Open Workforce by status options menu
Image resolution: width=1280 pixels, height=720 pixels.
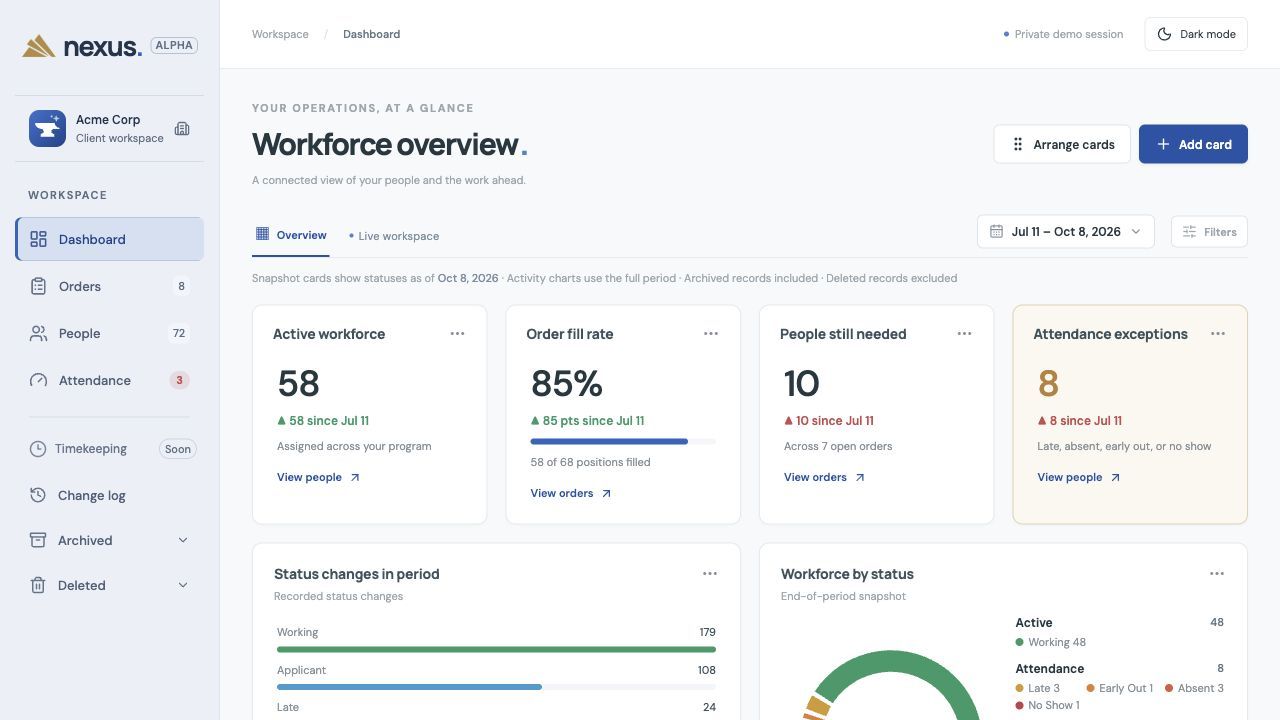(x=1217, y=573)
